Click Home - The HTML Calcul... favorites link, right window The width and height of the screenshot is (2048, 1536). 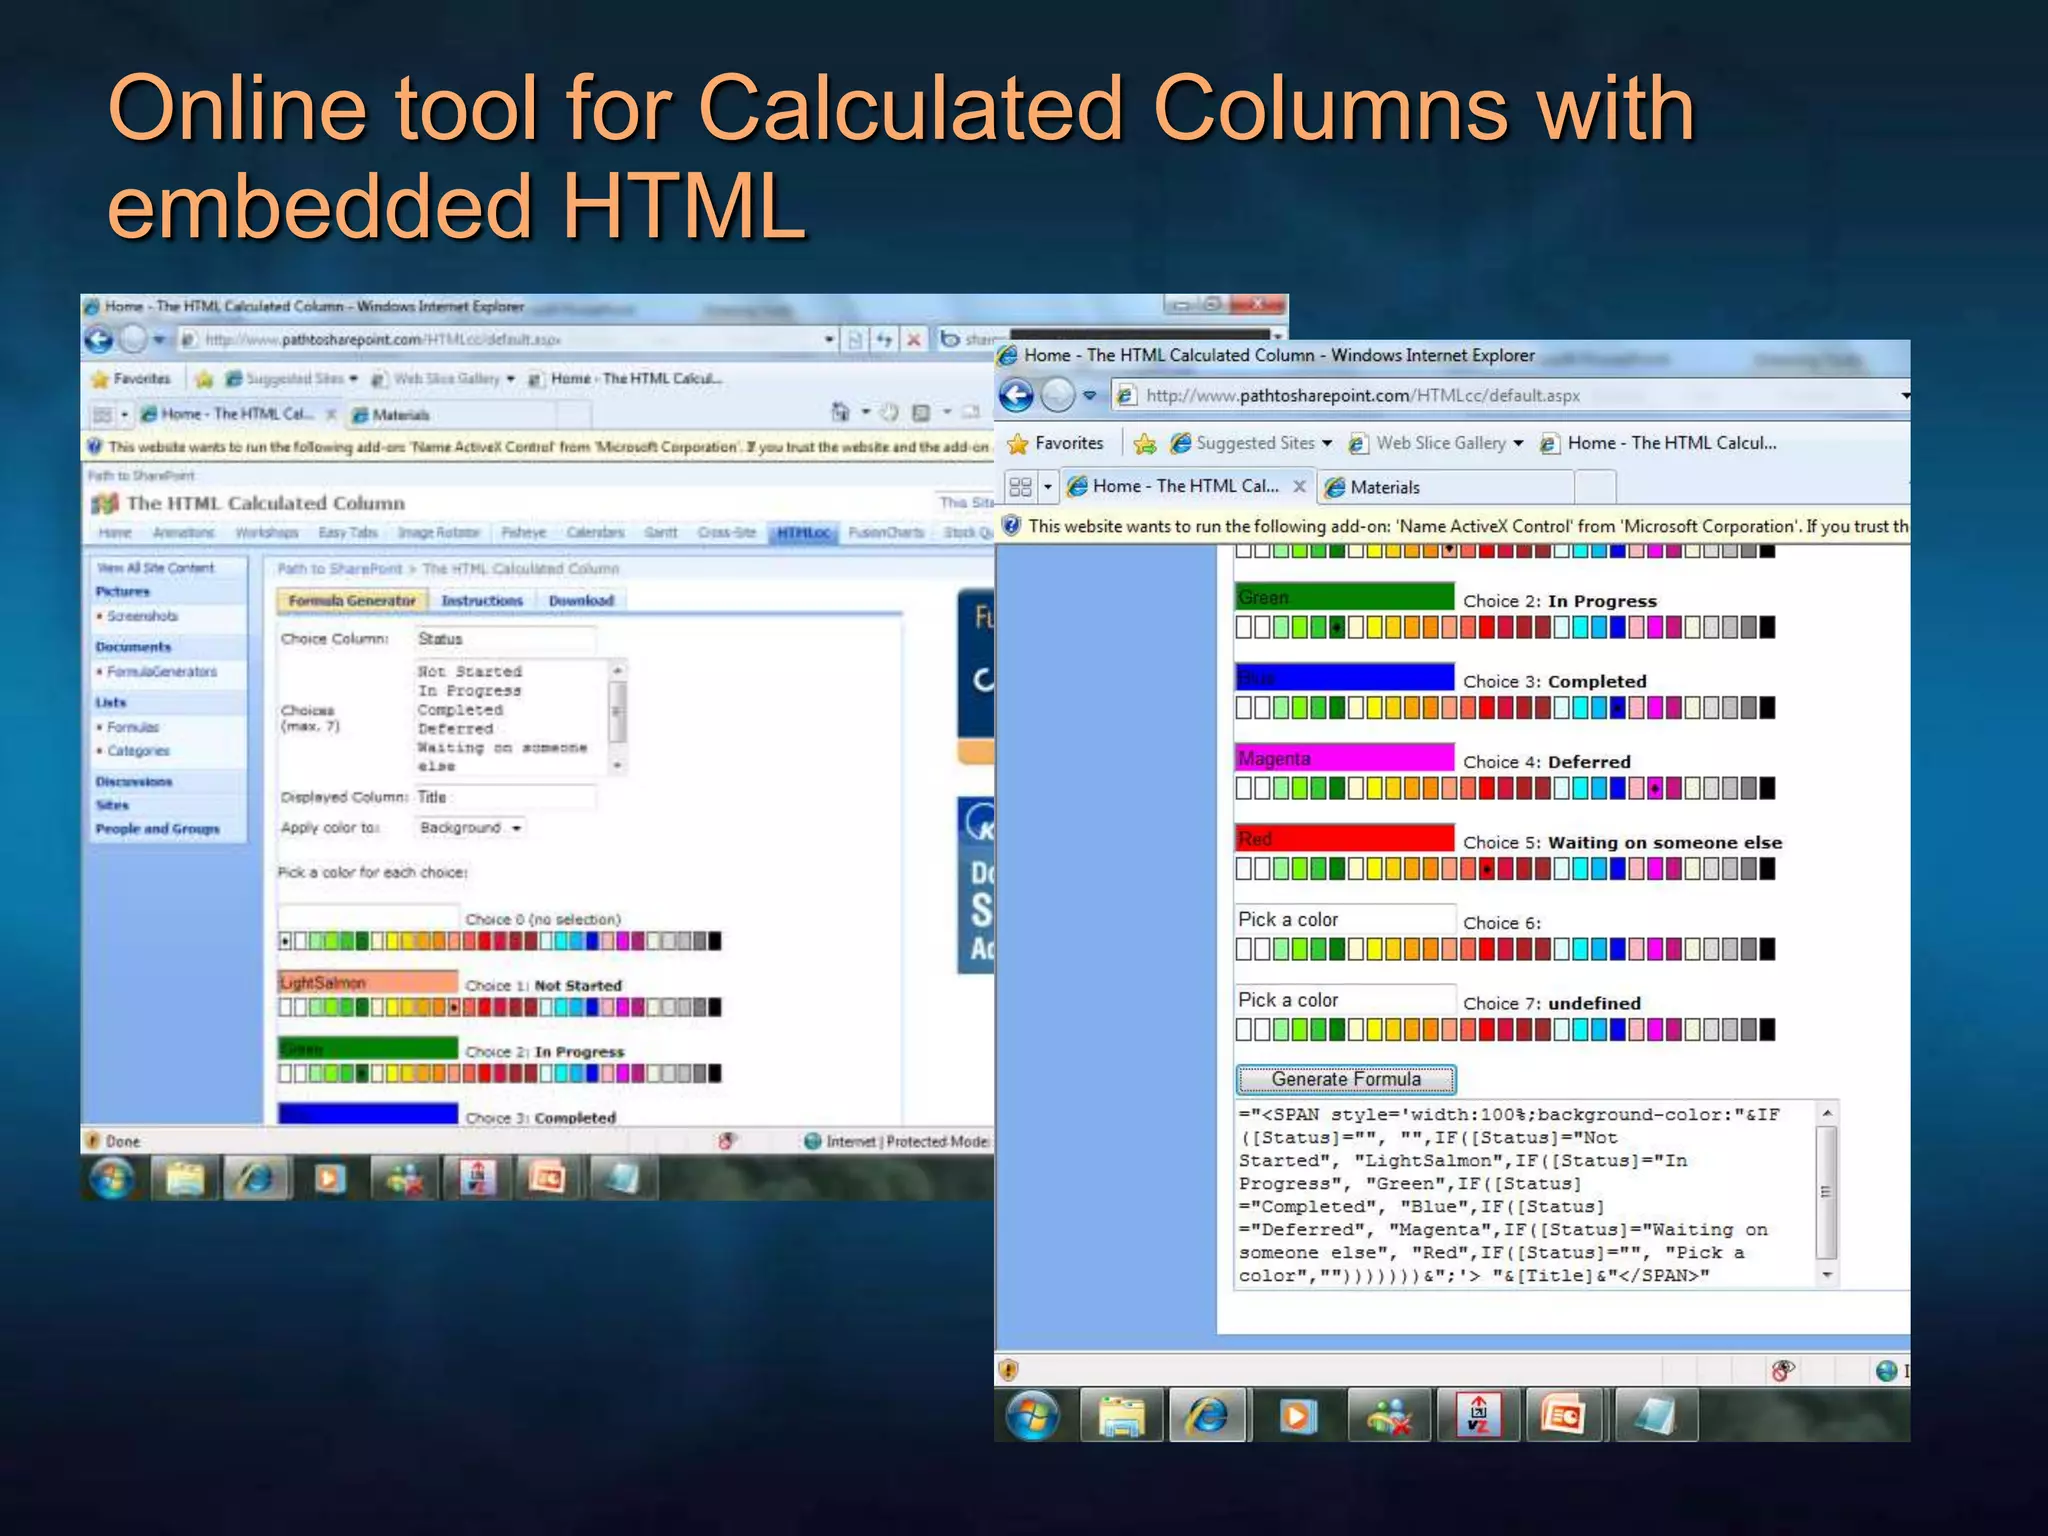click(1660, 443)
